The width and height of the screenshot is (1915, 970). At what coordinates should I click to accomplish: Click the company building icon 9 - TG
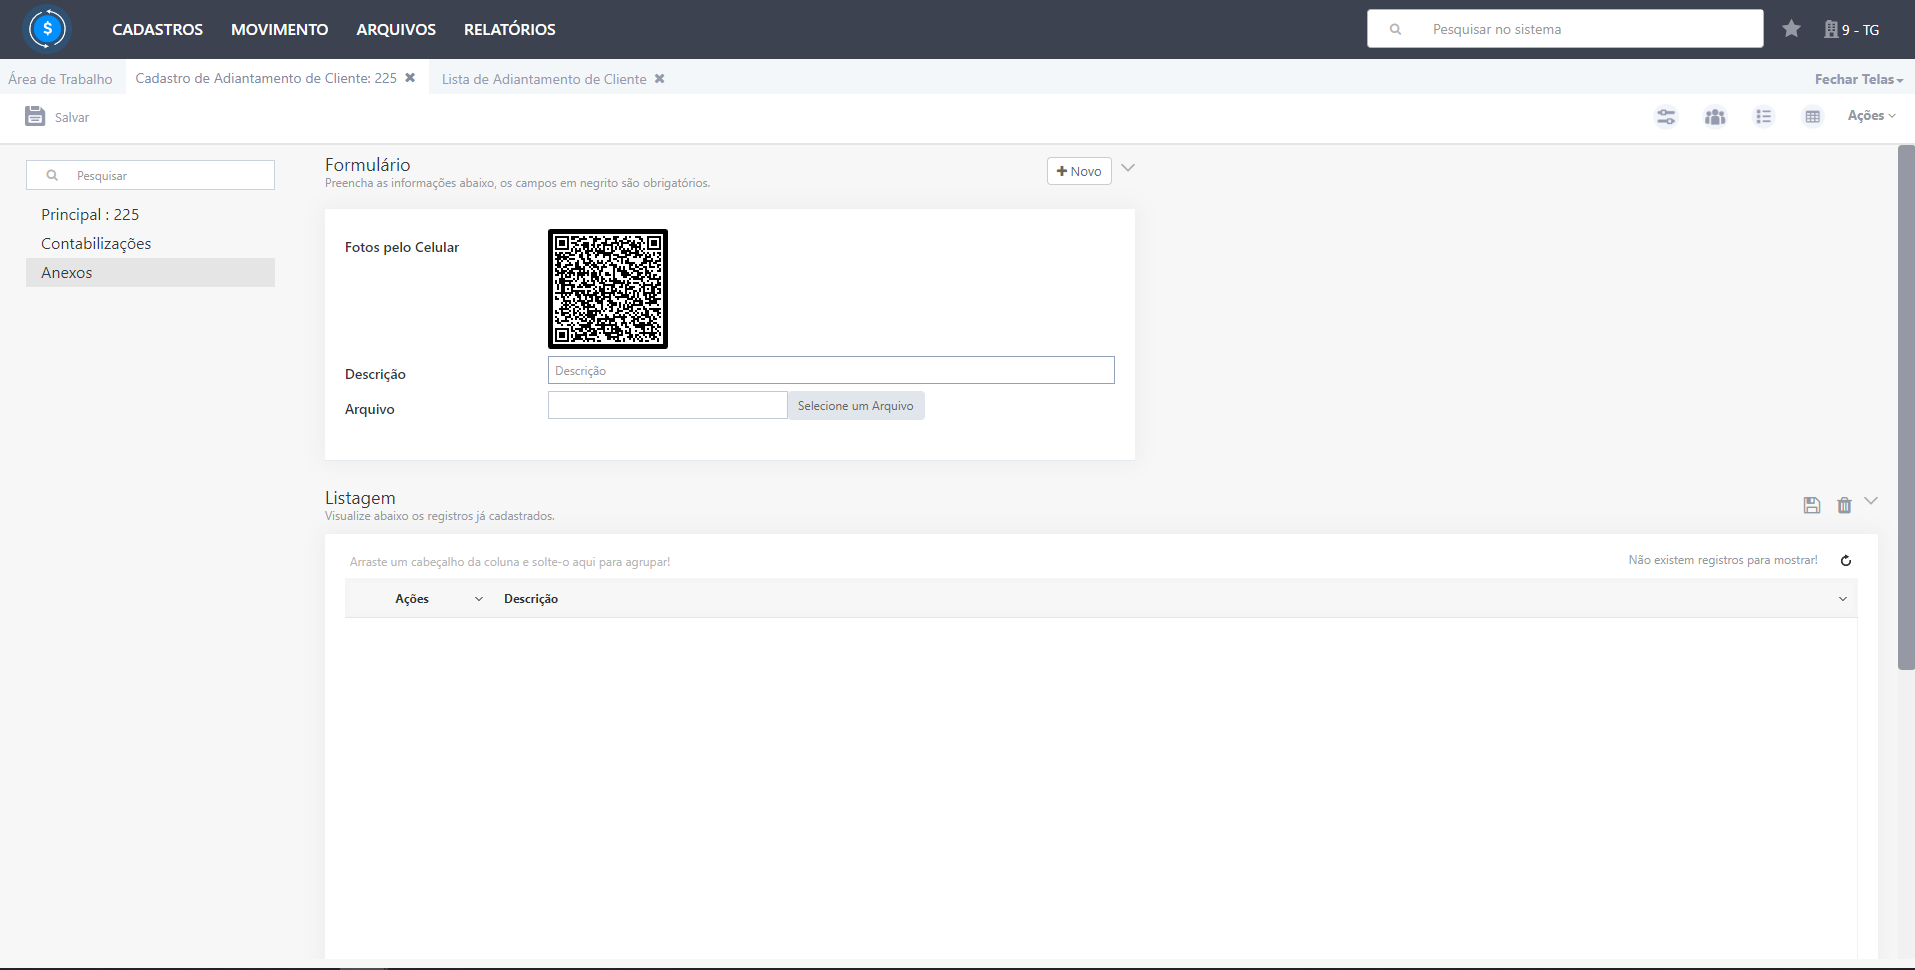tap(1851, 29)
